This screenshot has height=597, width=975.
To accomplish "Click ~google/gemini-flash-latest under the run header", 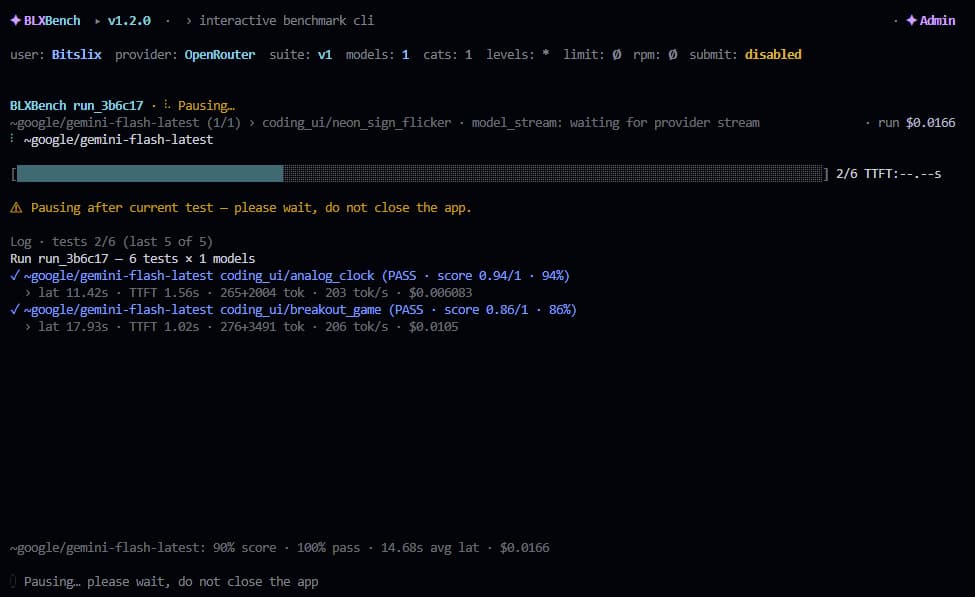I will click(x=118, y=140).
